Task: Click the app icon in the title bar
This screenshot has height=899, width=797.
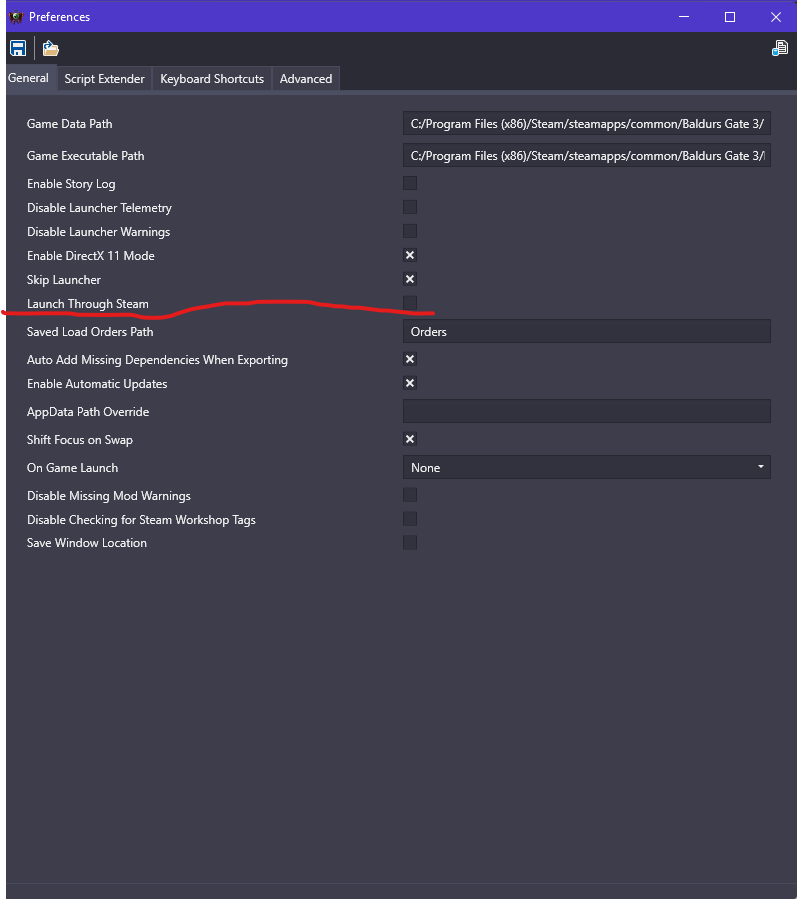Action: click(16, 16)
